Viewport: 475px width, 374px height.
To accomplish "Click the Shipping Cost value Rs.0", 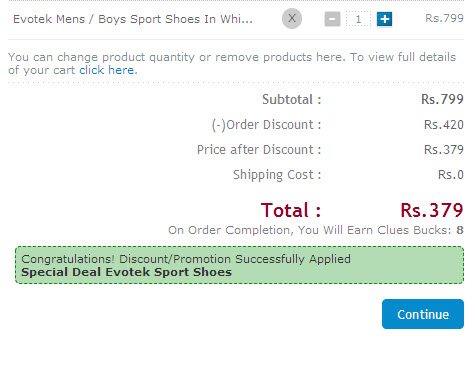I will (x=451, y=175).
